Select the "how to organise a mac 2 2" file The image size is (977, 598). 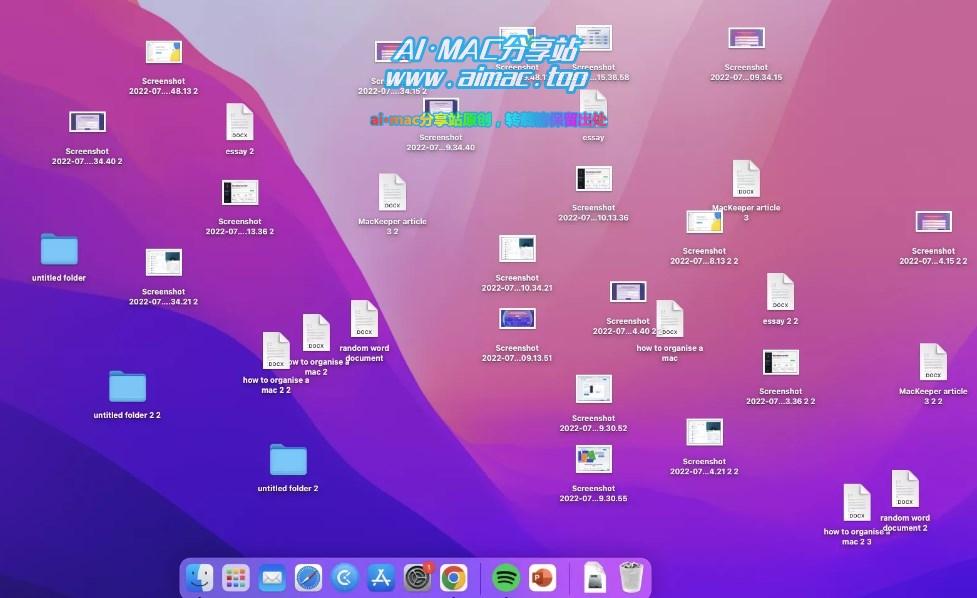pyautogui.click(x=276, y=351)
